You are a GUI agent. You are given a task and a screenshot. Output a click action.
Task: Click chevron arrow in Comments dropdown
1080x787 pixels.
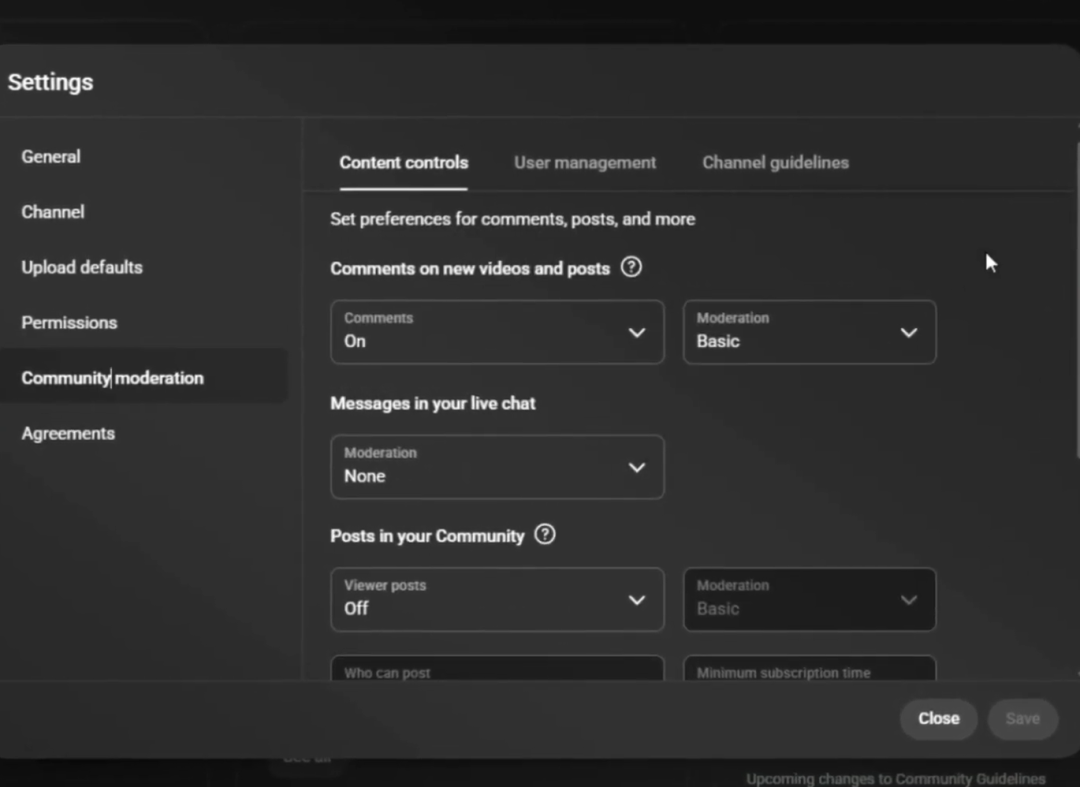click(637, 333)
